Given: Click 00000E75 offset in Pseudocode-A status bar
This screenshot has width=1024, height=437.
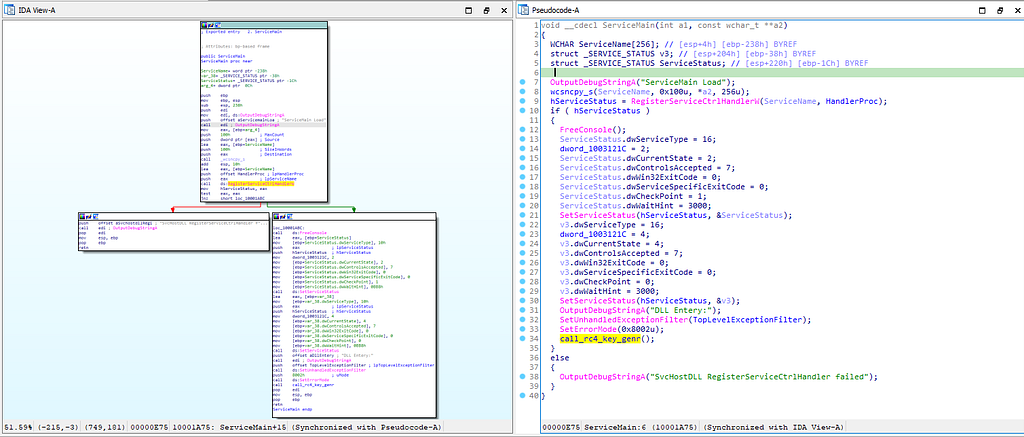Looking at the screenshot, I should pyautogui.click(x=560, y=427).
